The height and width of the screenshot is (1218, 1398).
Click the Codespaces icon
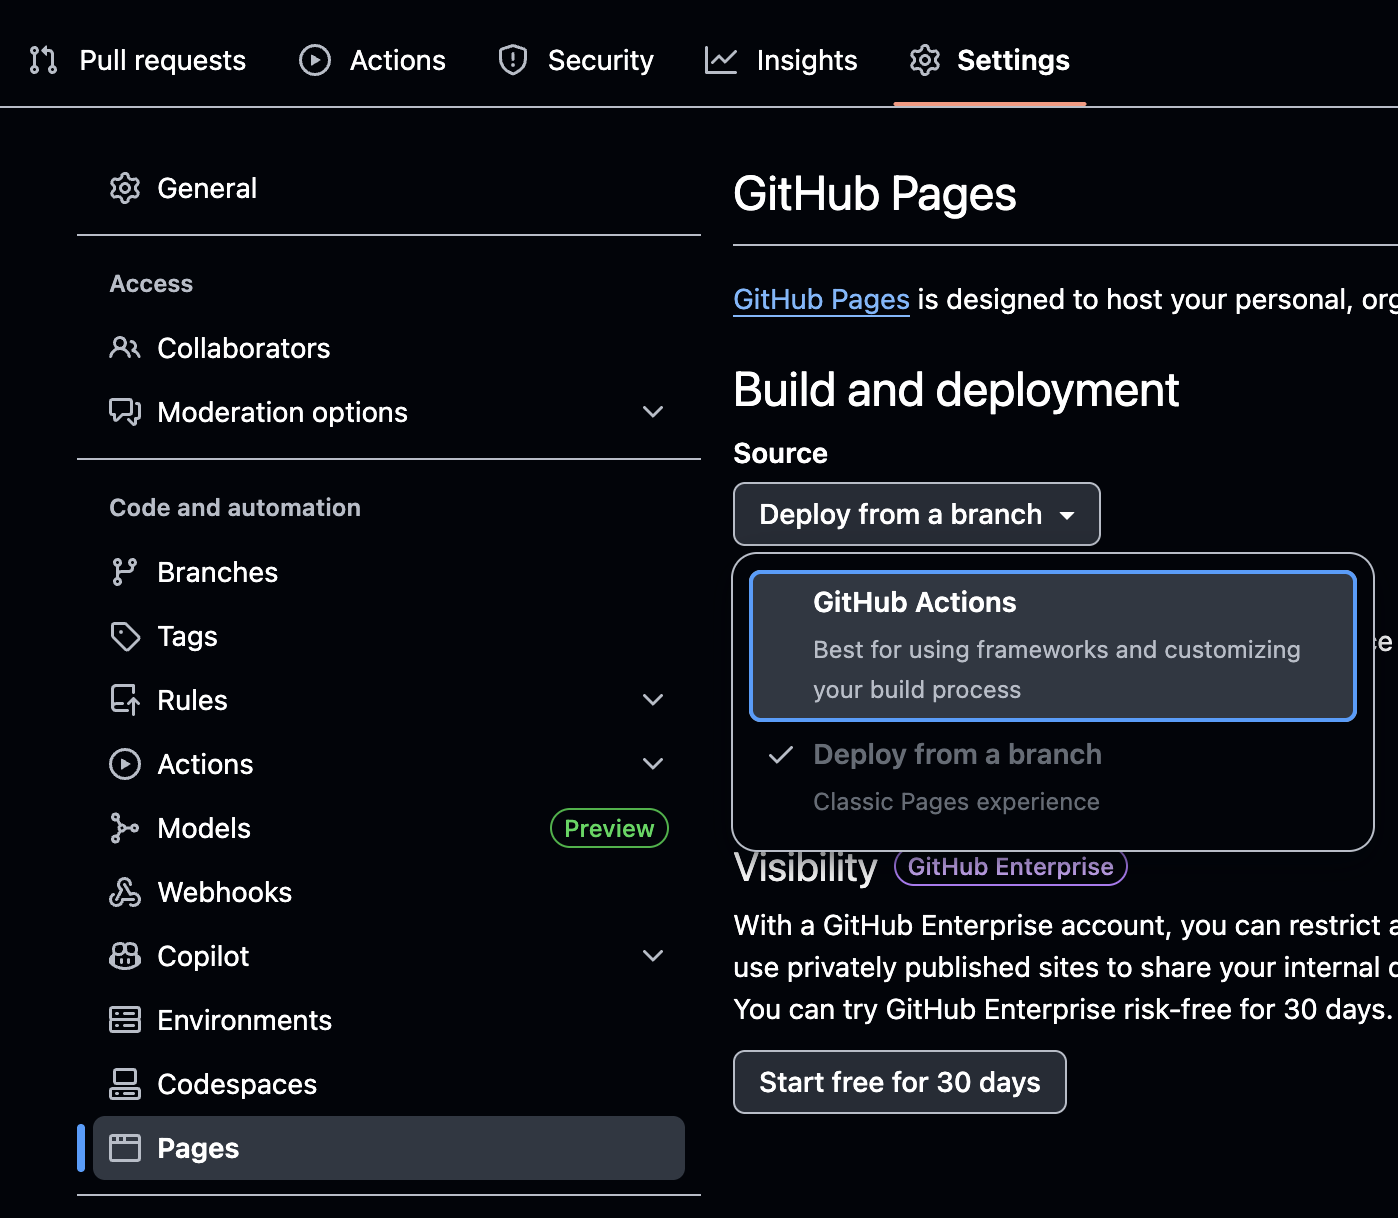[125, 1084]
